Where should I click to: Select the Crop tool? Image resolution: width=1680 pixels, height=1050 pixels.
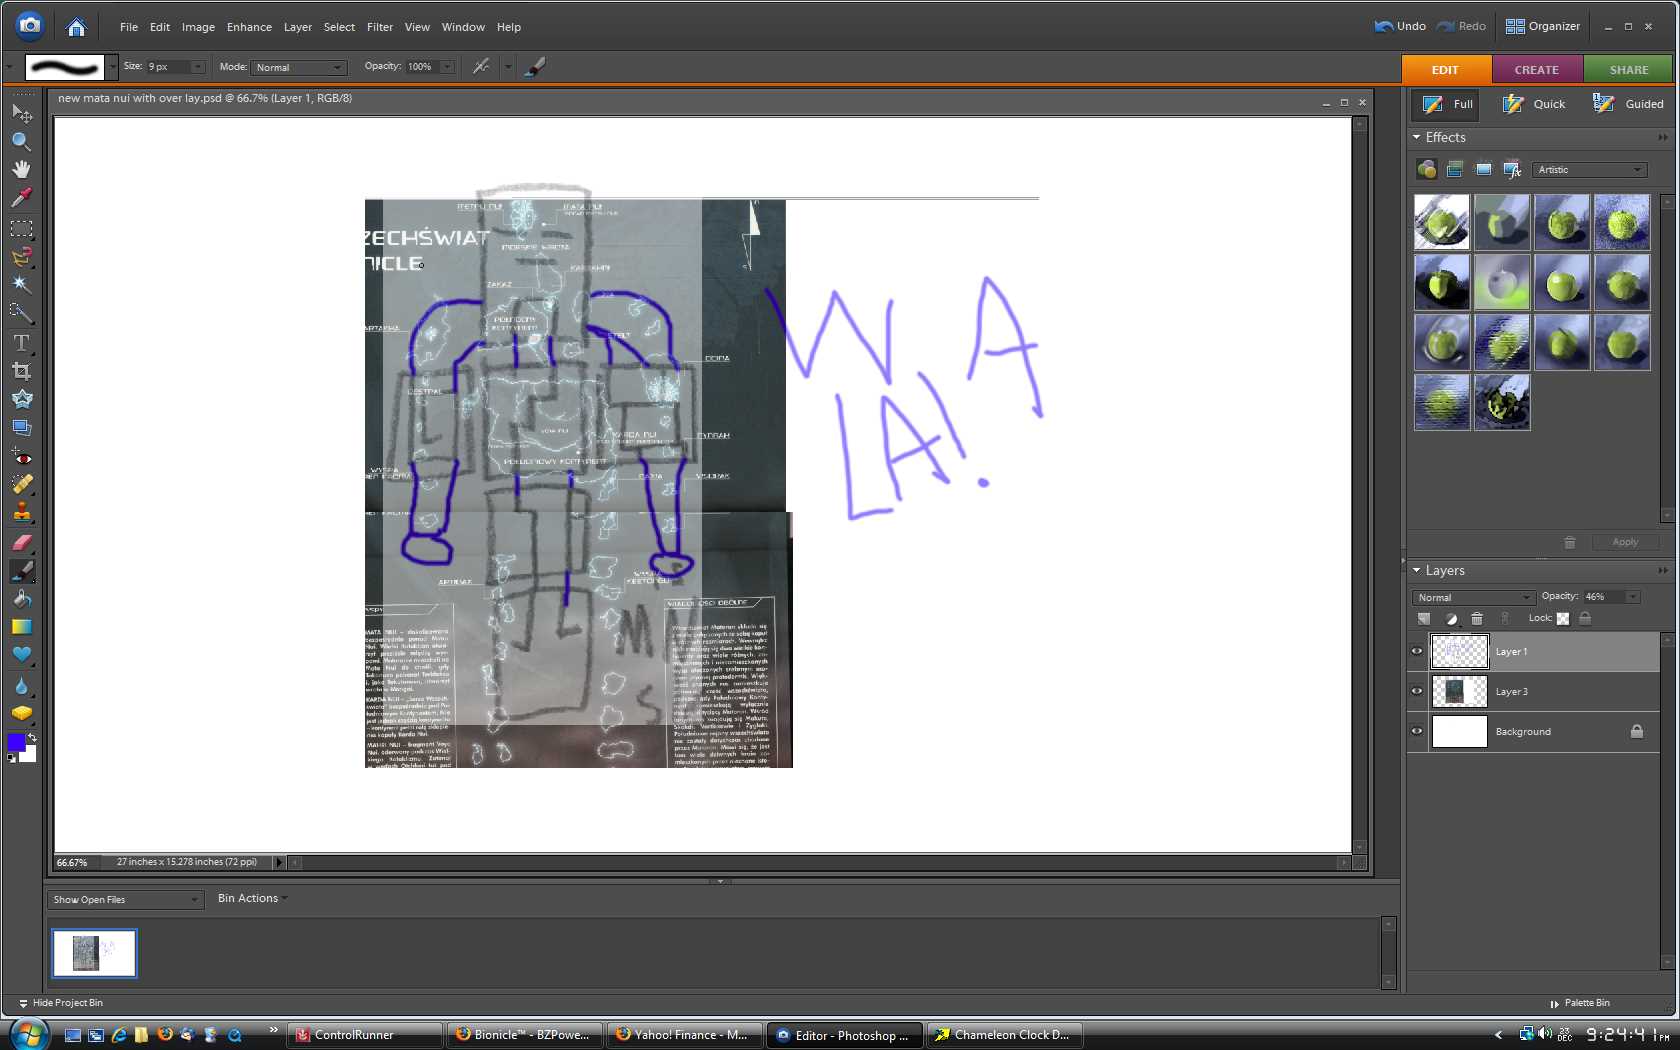[21, 371]
